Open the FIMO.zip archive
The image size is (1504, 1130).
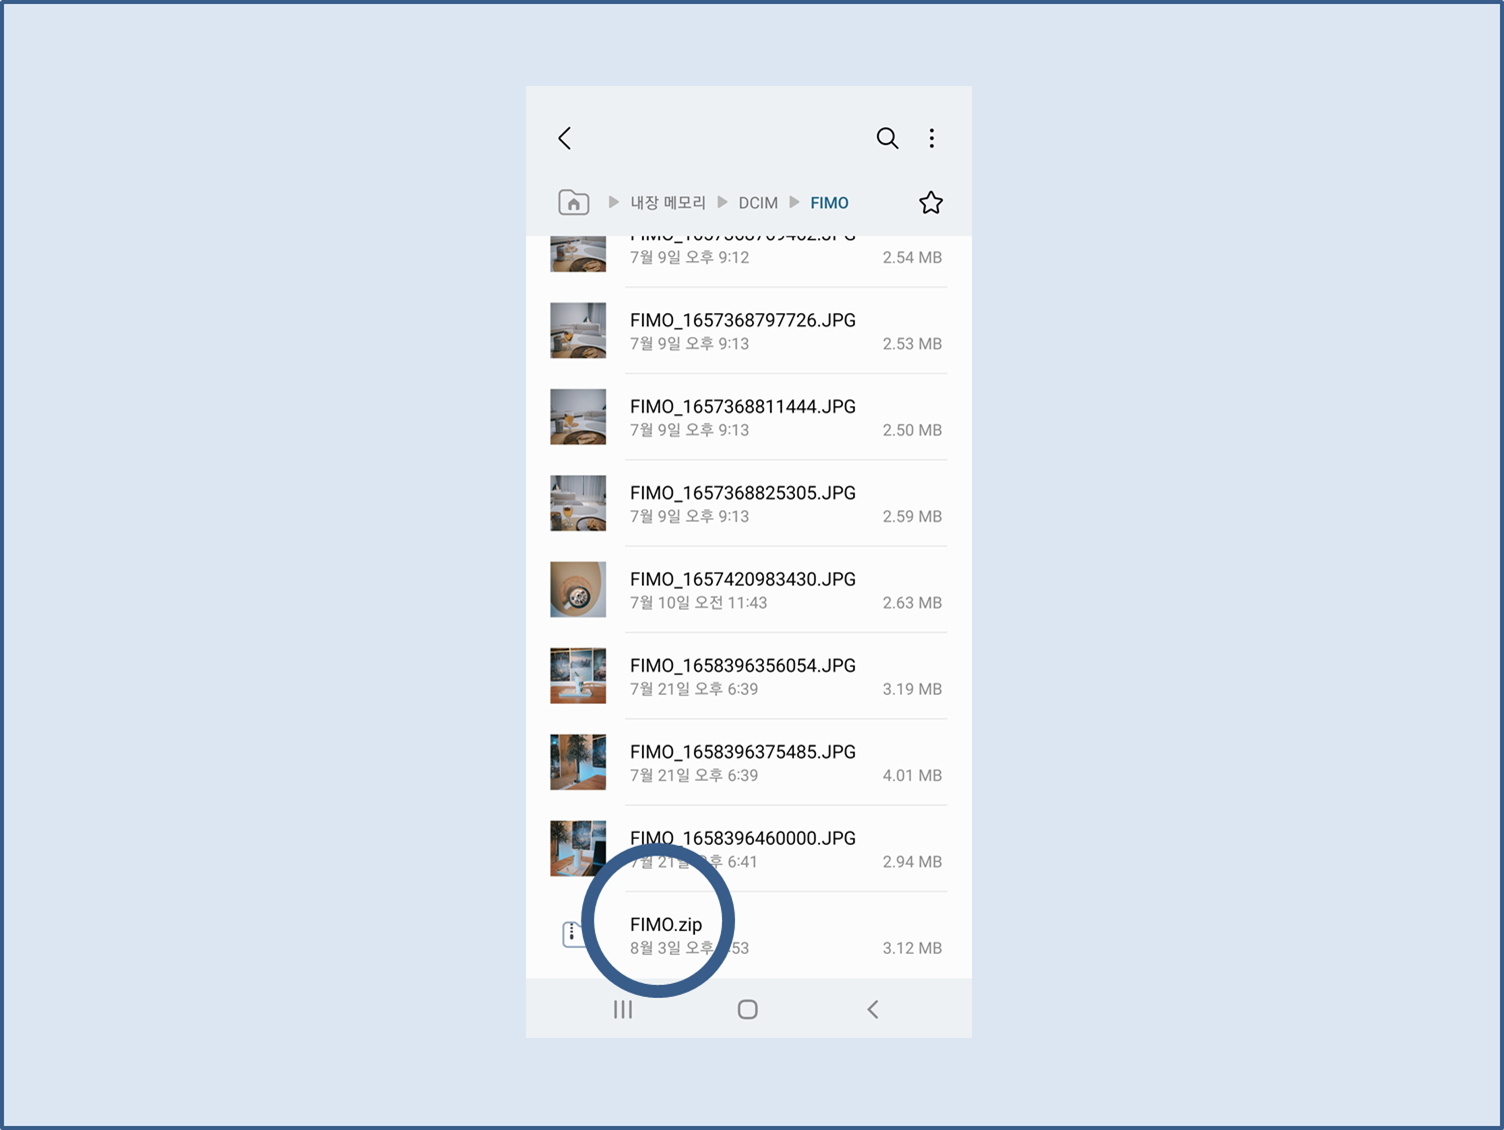[x=748, y=935]
